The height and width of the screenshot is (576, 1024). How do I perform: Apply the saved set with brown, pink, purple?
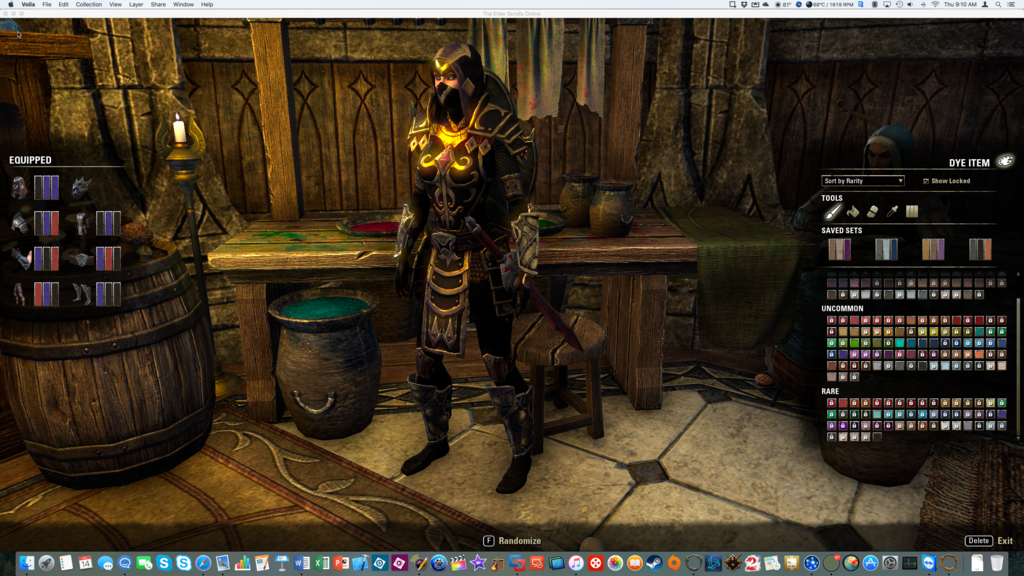839,249
